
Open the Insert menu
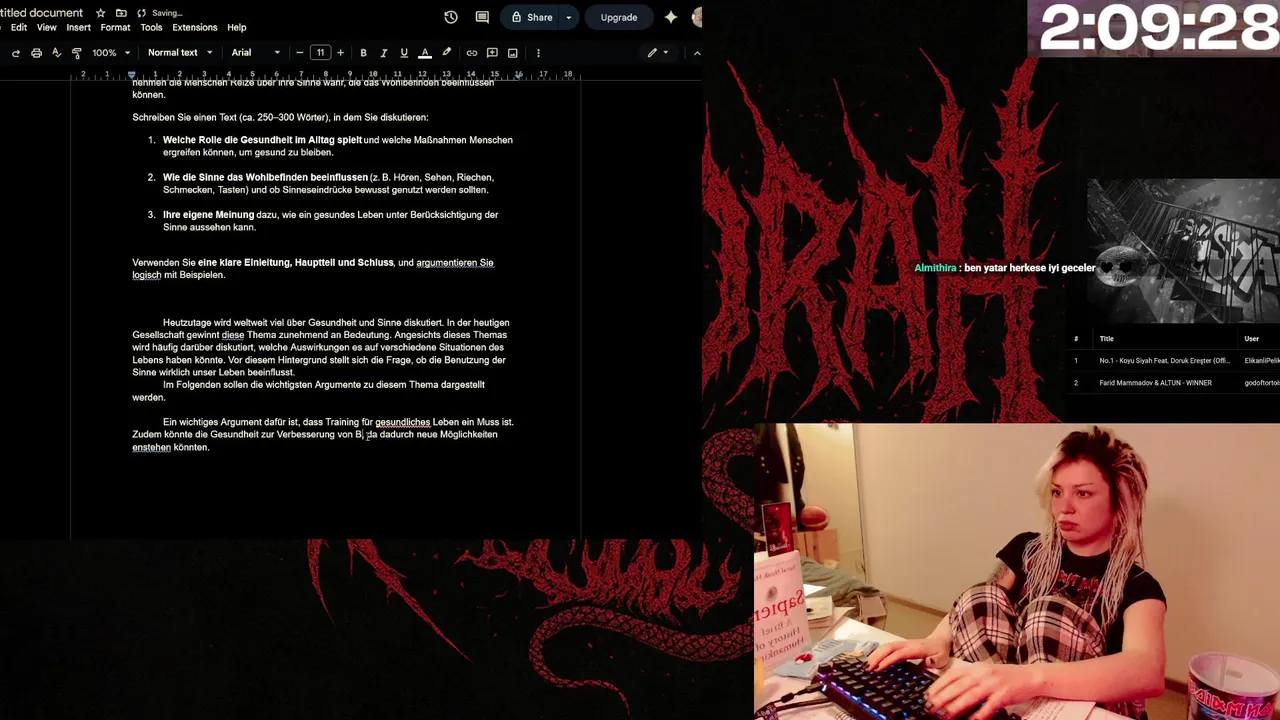(x=78, y=28)
